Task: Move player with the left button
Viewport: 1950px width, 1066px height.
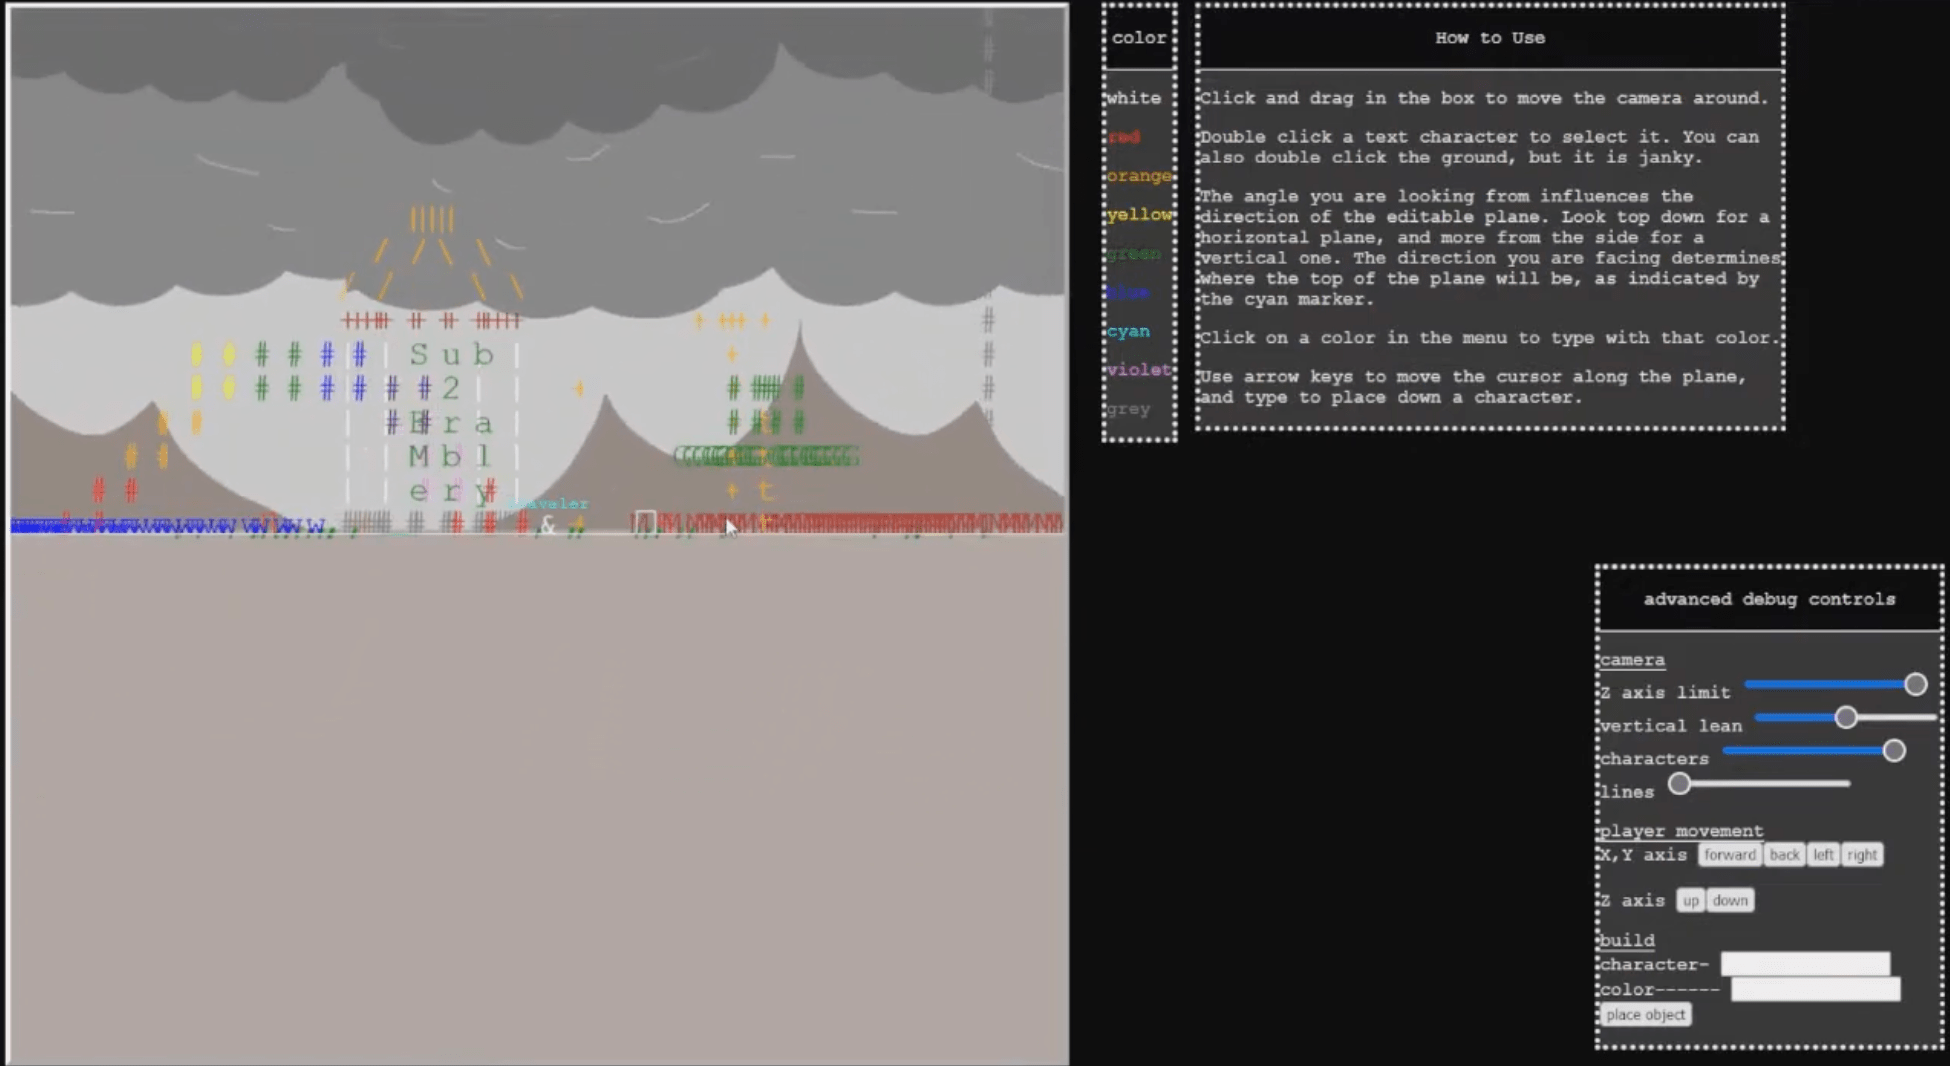Action: pos(1823,855)
